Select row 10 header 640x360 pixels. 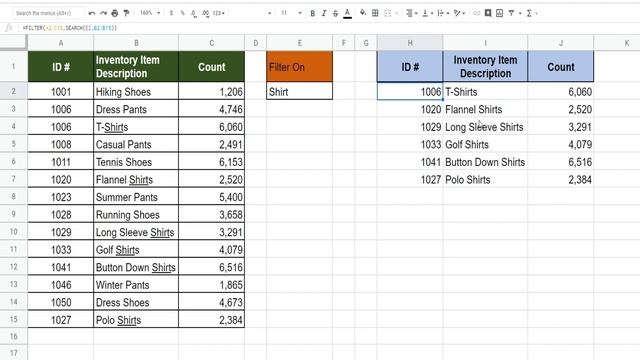(x=13, y=232)
